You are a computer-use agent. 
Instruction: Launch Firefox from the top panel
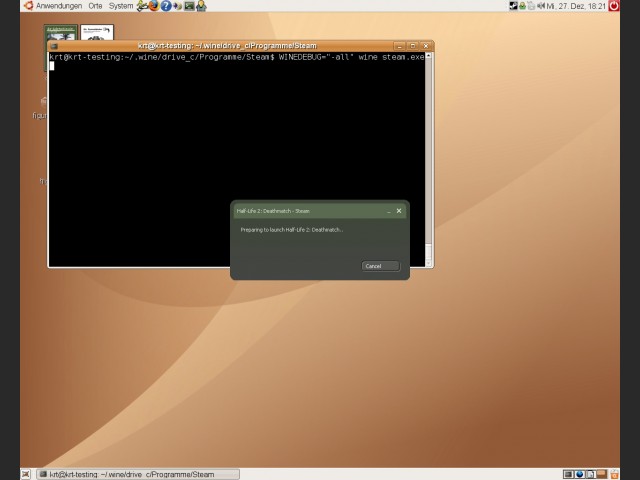pos(153,6)
